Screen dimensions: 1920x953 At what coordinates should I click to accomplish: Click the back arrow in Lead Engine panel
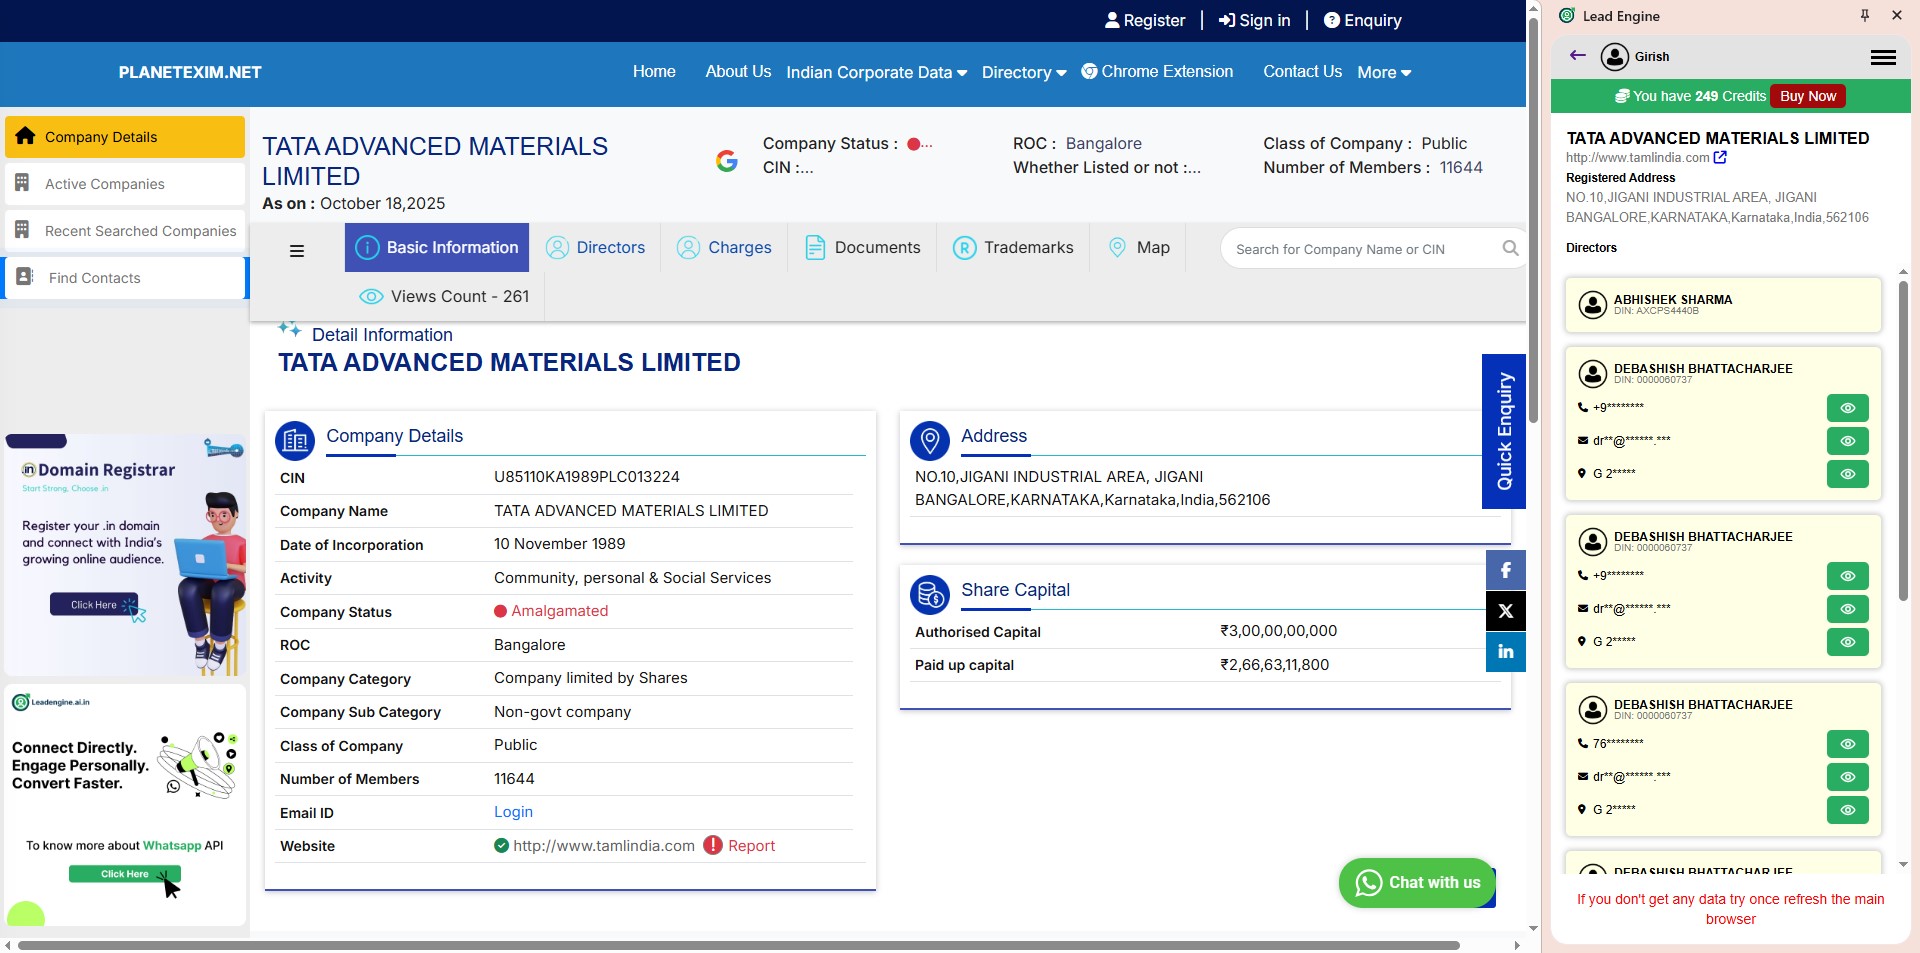[x=1578, y=56]
